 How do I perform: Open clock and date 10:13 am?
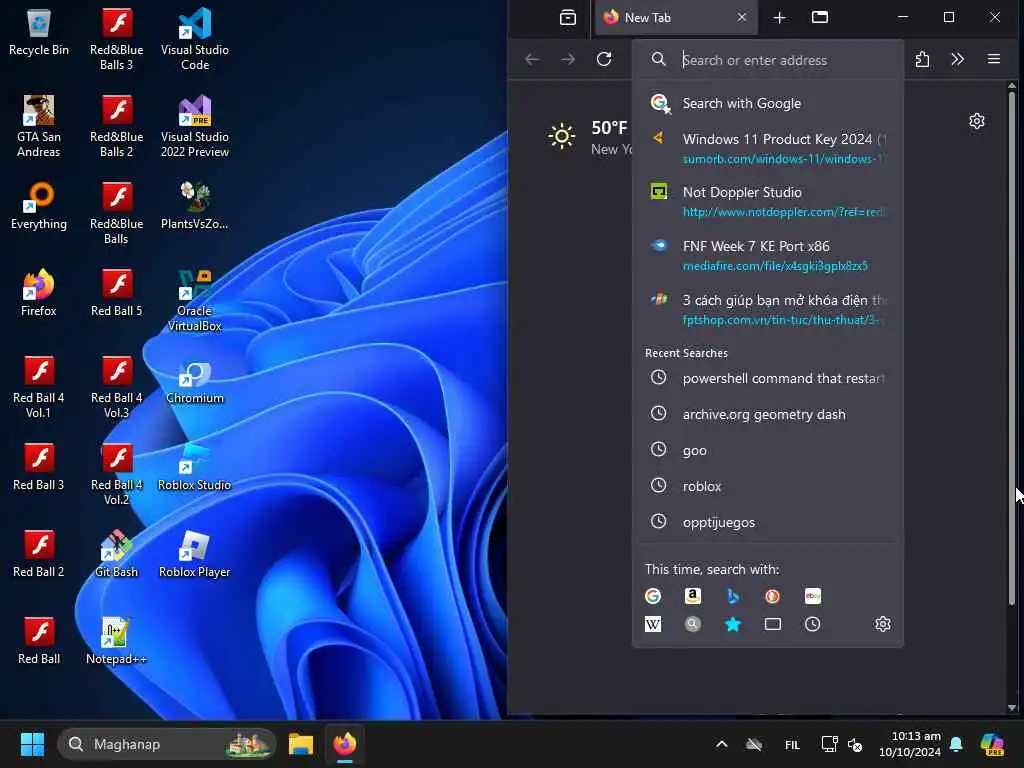coord(909,744)
